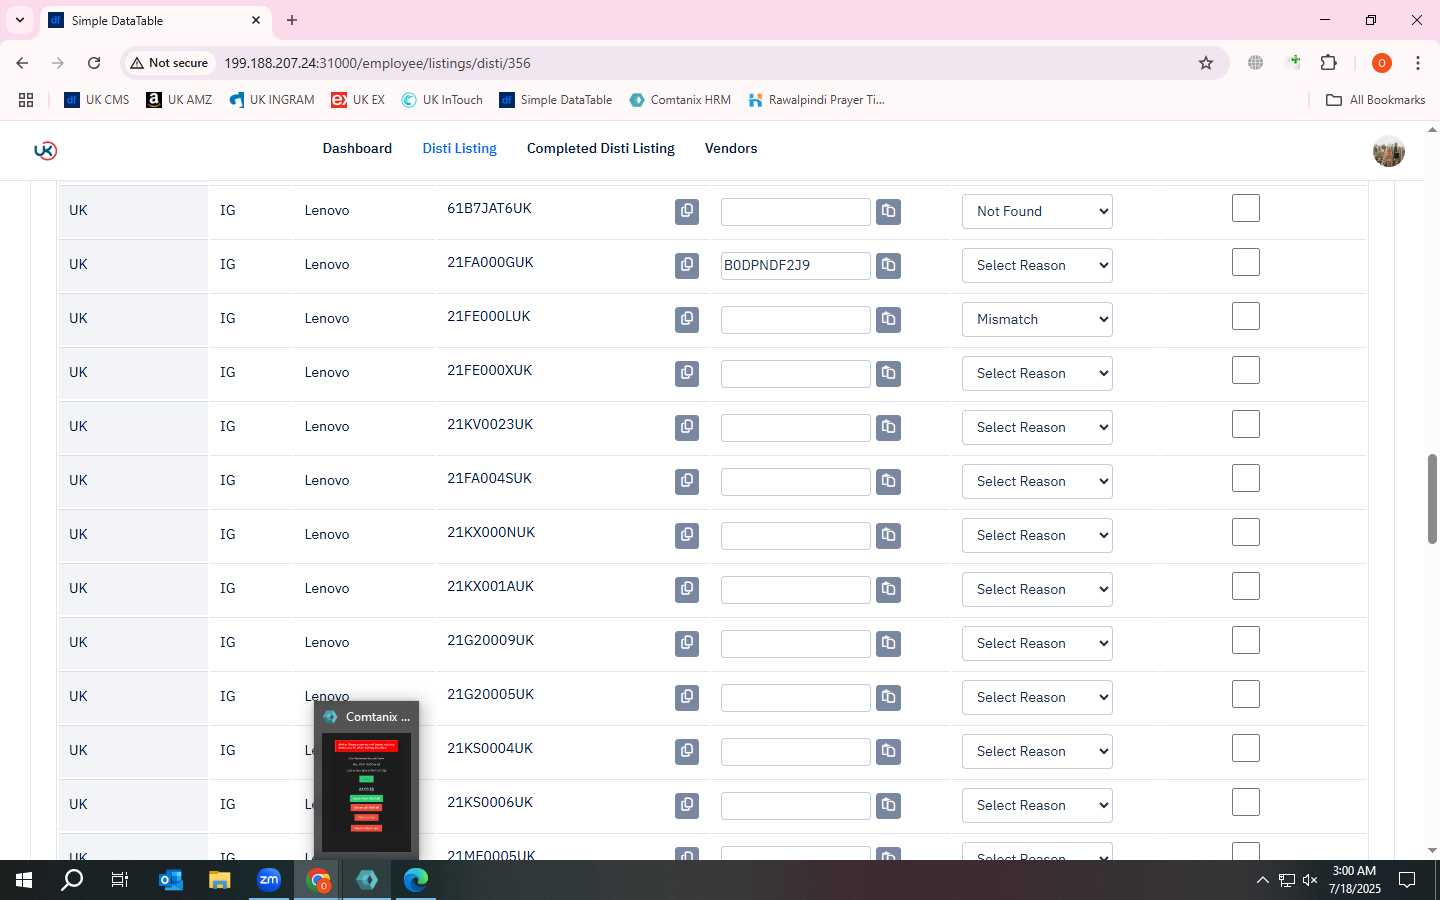Tick the checkbox for 21KX001AUK

click(x=1246, y=586)
